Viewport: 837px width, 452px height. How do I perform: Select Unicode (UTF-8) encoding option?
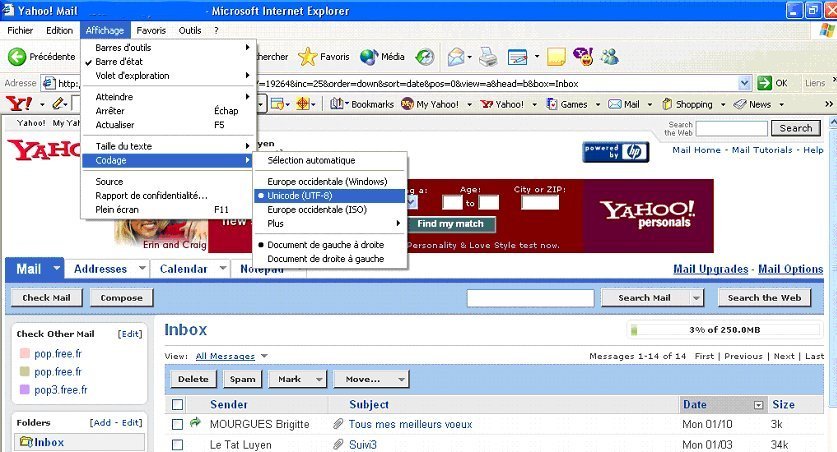[x=329, y=196]
